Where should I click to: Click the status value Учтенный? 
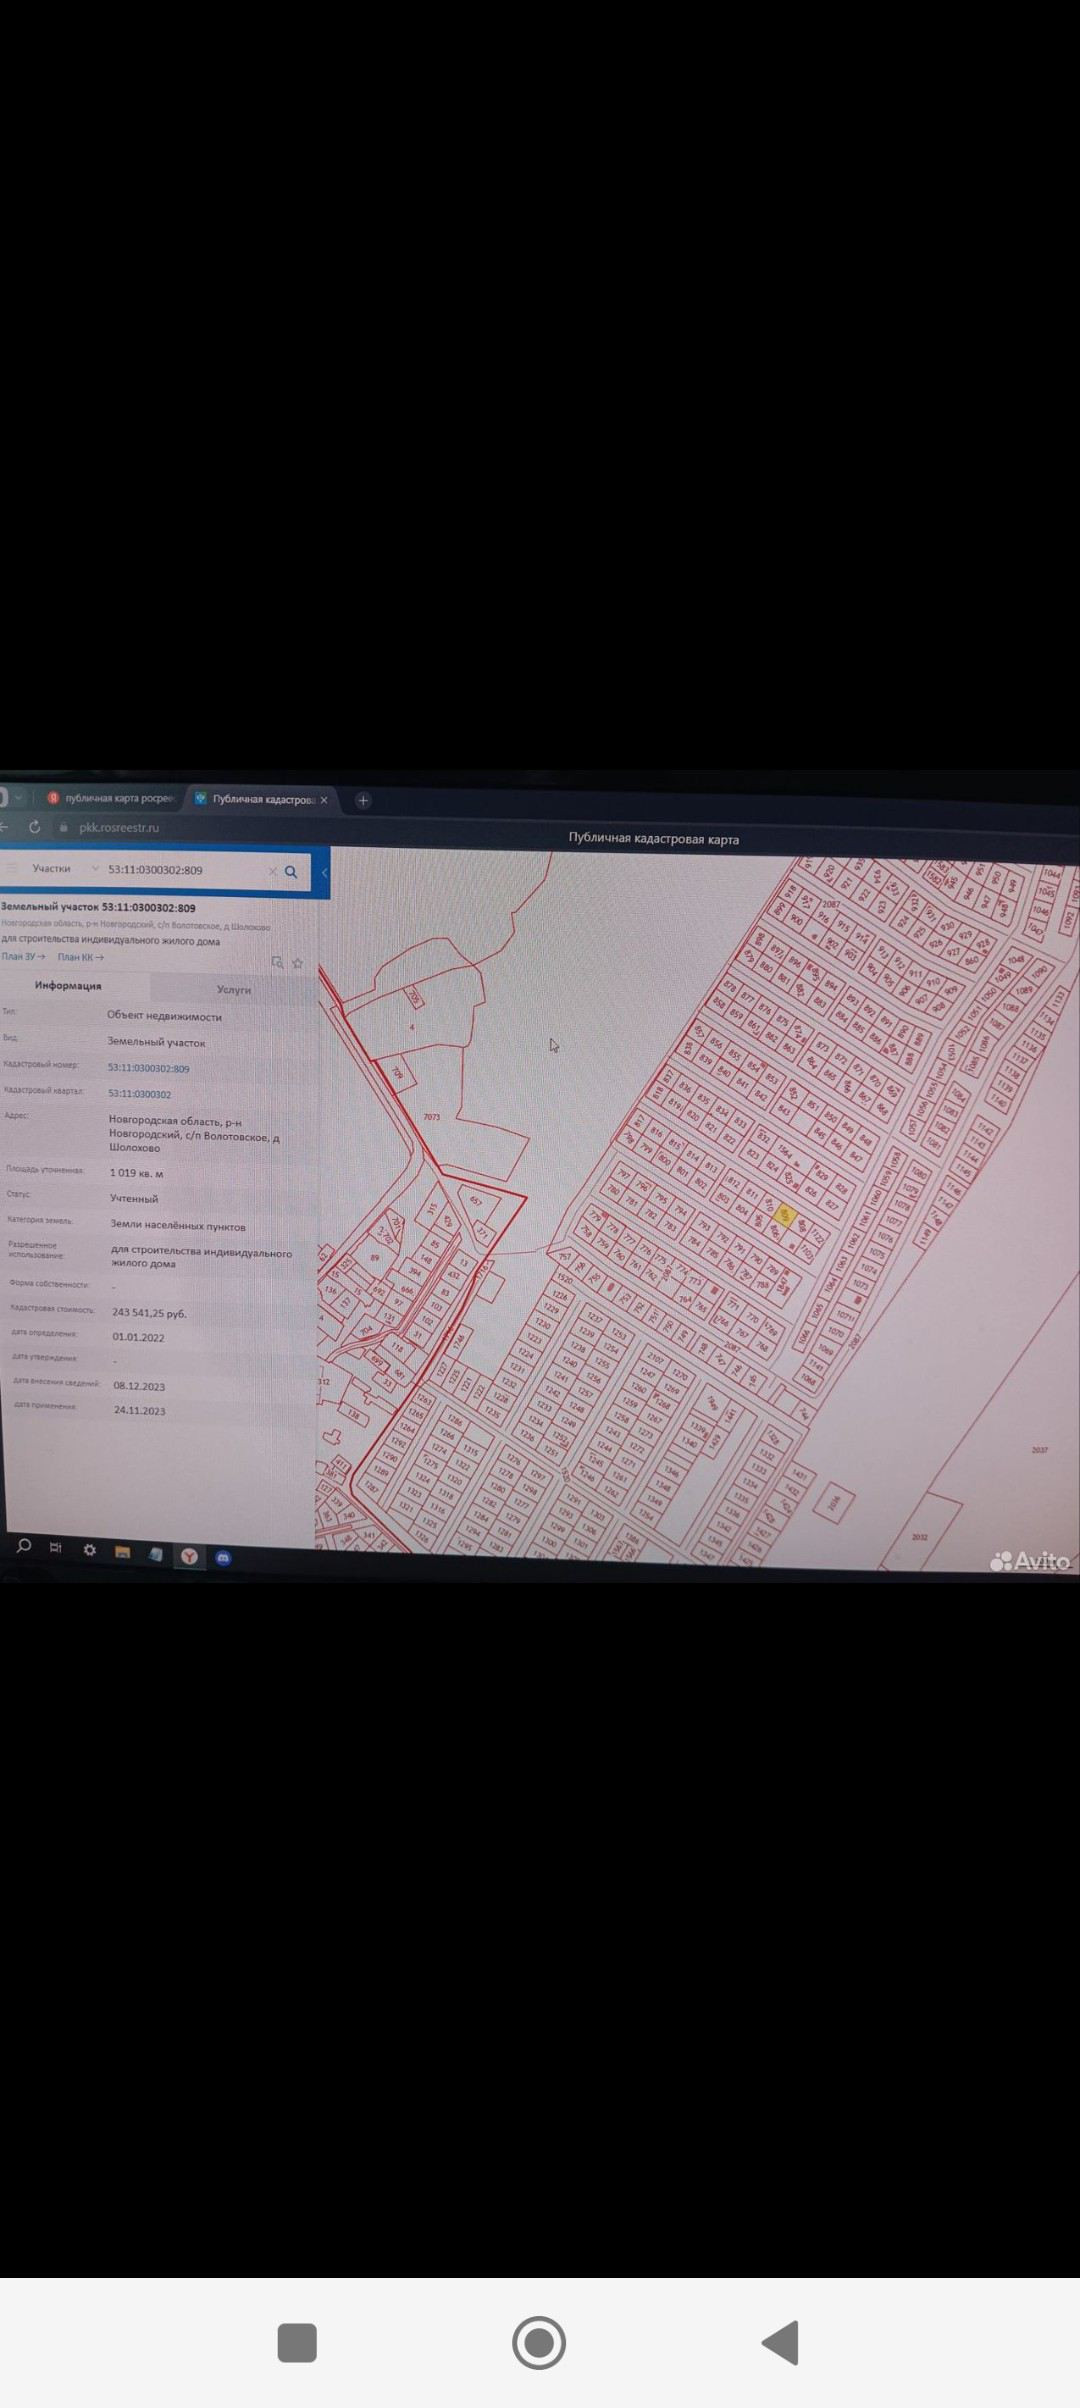tap(134, 1198)
